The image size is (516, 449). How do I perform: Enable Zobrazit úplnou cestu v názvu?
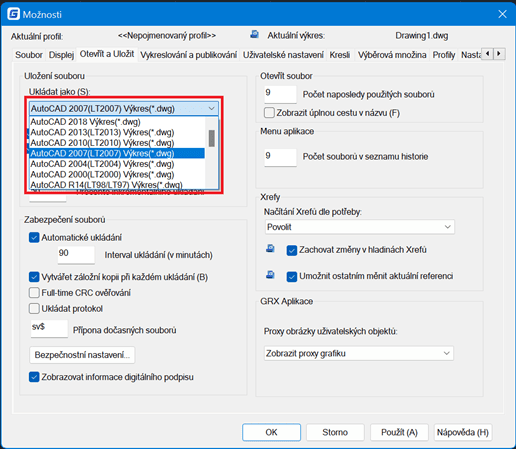pyautogui.click(x=269, y=113)
